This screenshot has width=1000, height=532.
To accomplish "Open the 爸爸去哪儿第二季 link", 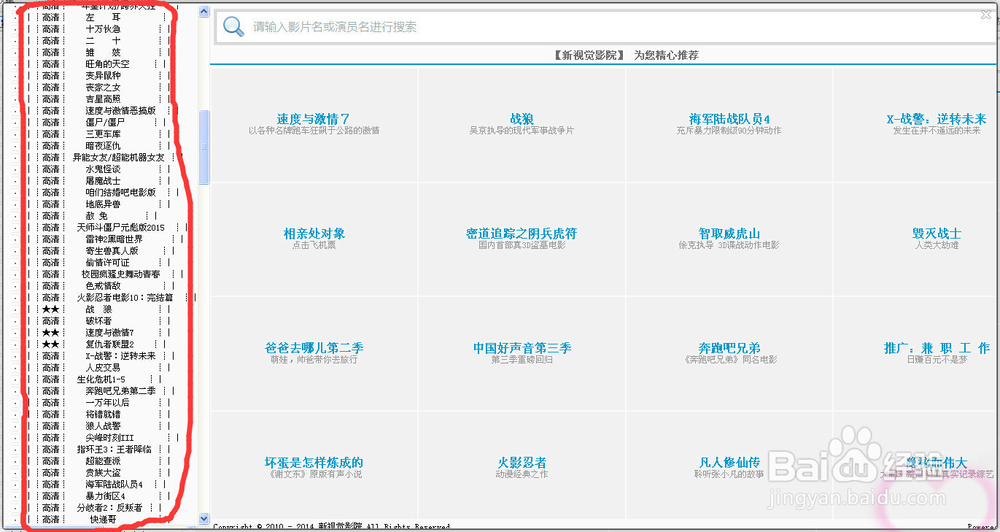I will tap(314, 348).
